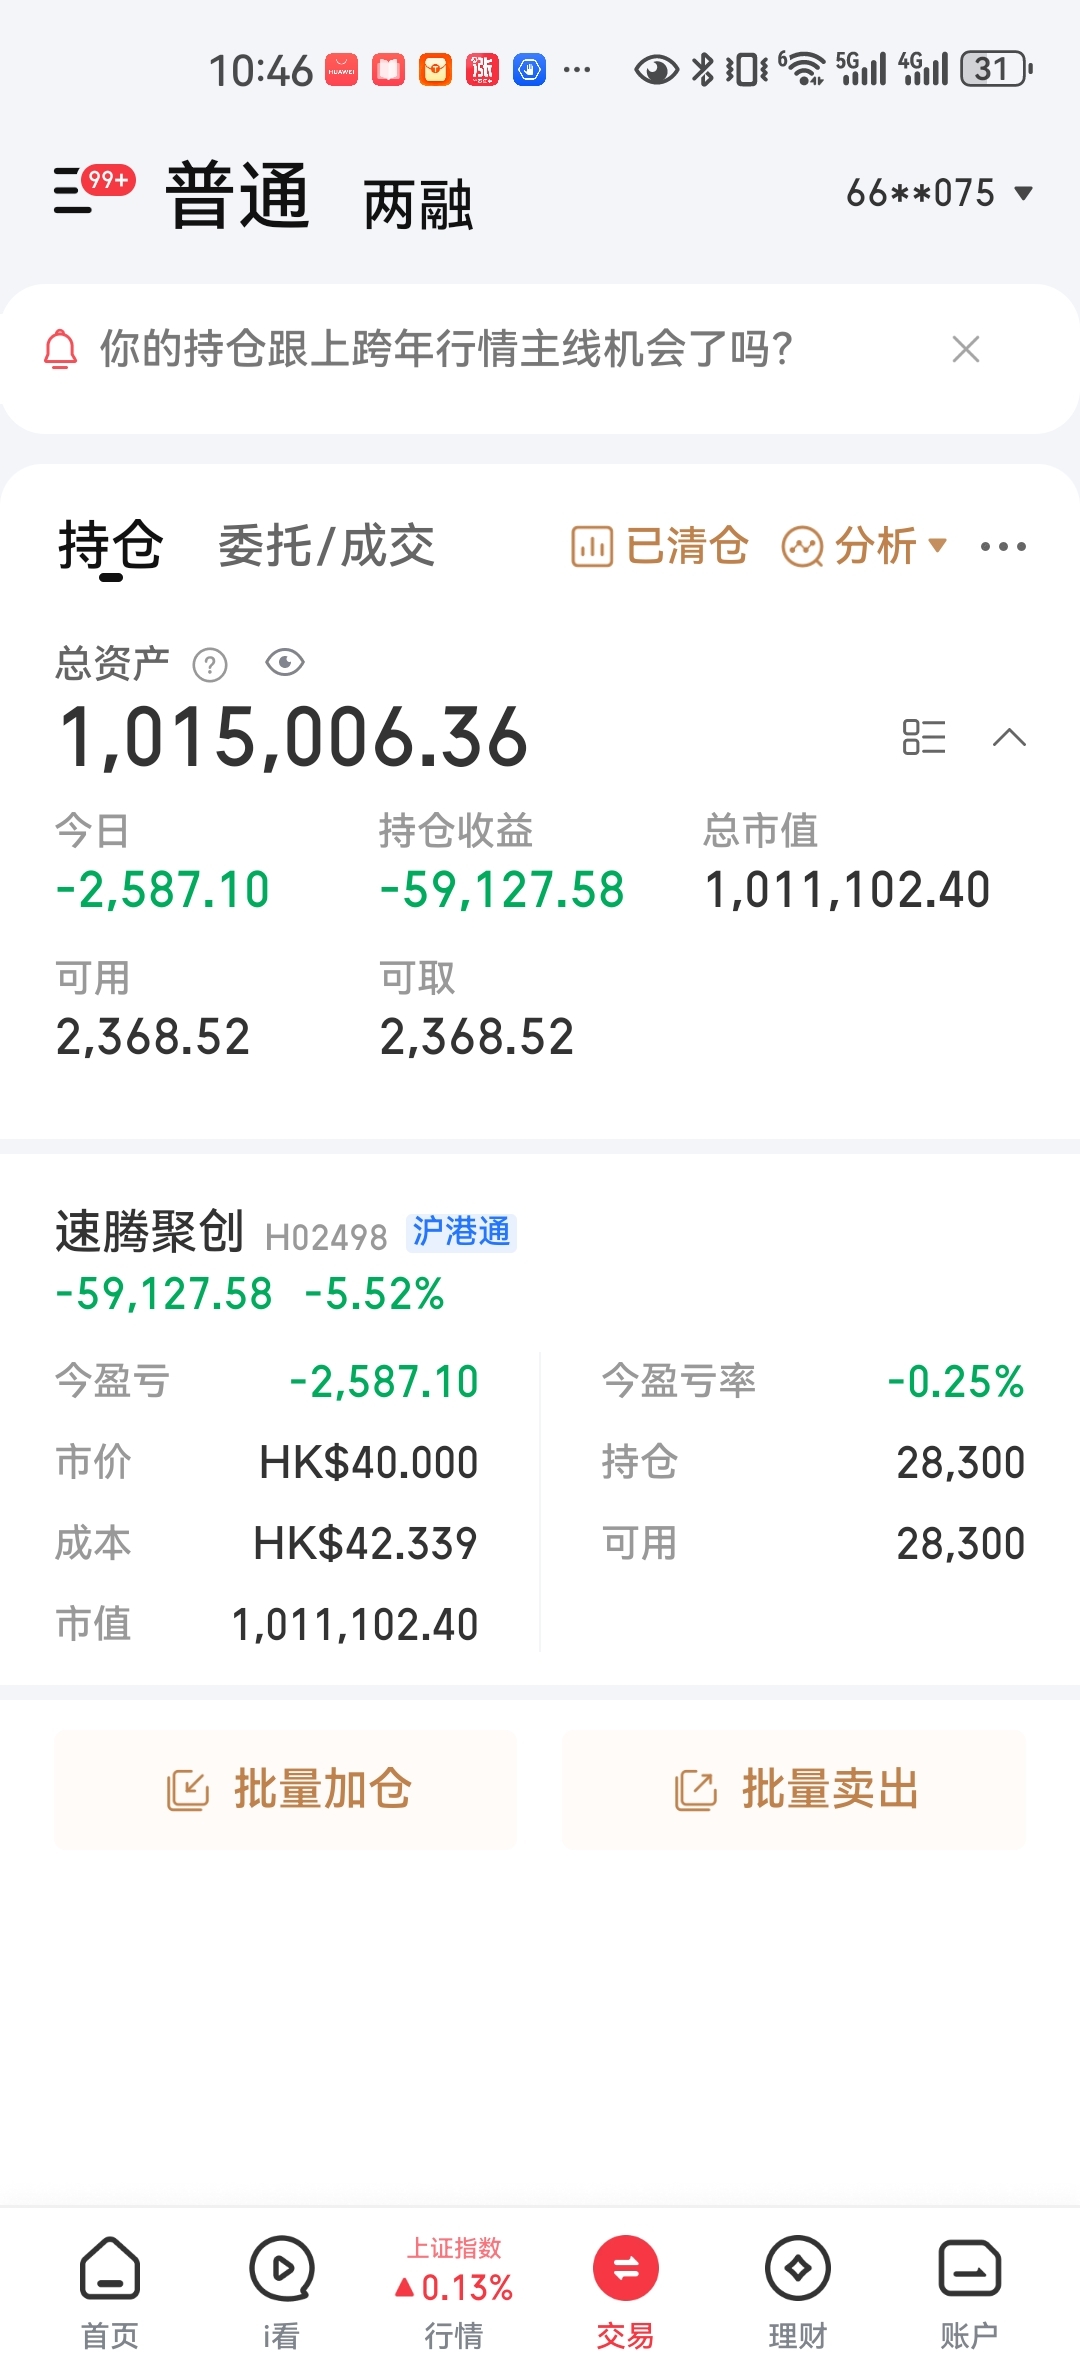The image size is (1080, 2376).
Task: Tap total assets value 1,015,006.36
Action: 293,737
